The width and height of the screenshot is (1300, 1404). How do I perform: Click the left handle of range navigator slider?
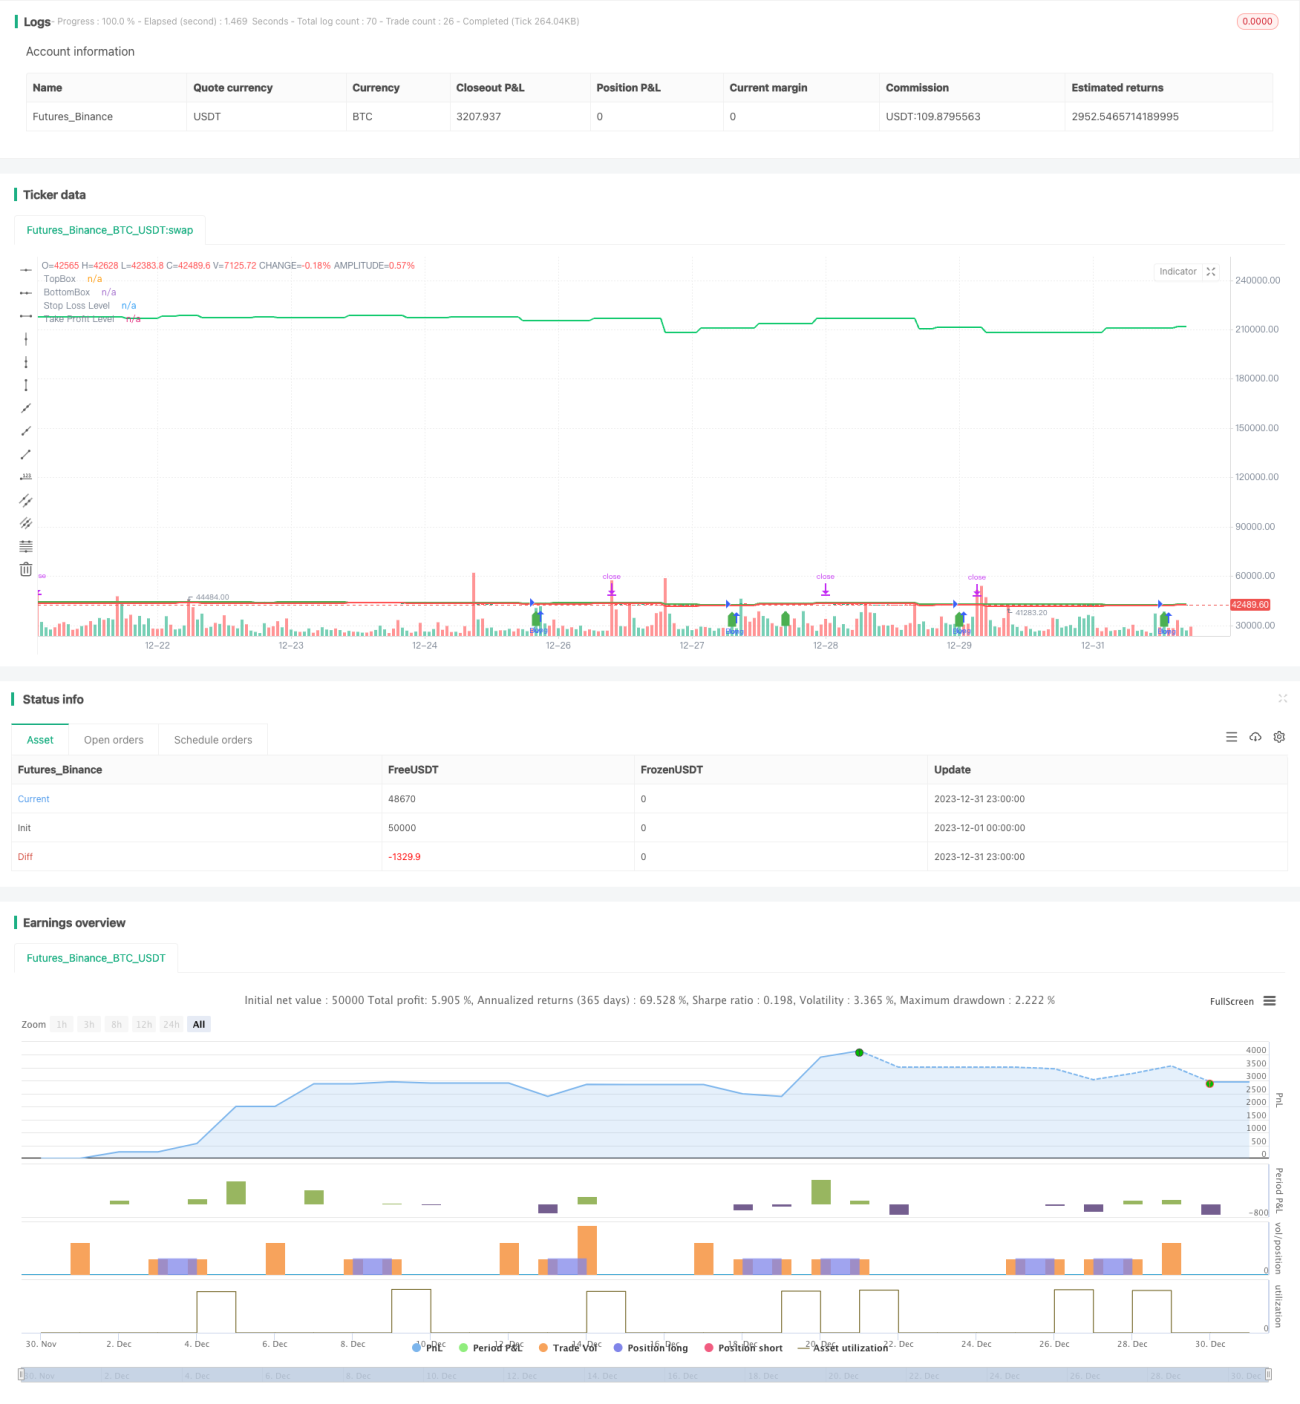(21, 1375)
